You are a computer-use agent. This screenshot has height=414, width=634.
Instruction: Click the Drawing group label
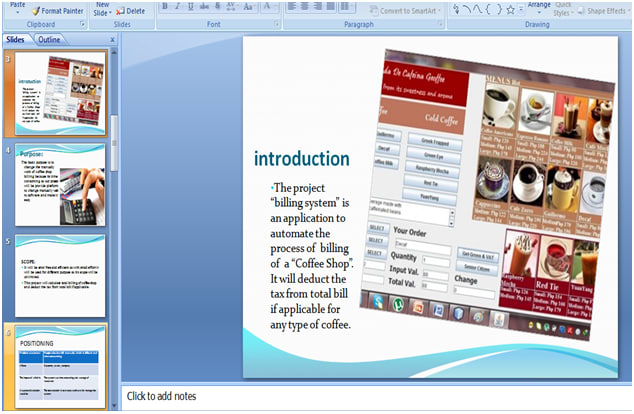[537, 25]
